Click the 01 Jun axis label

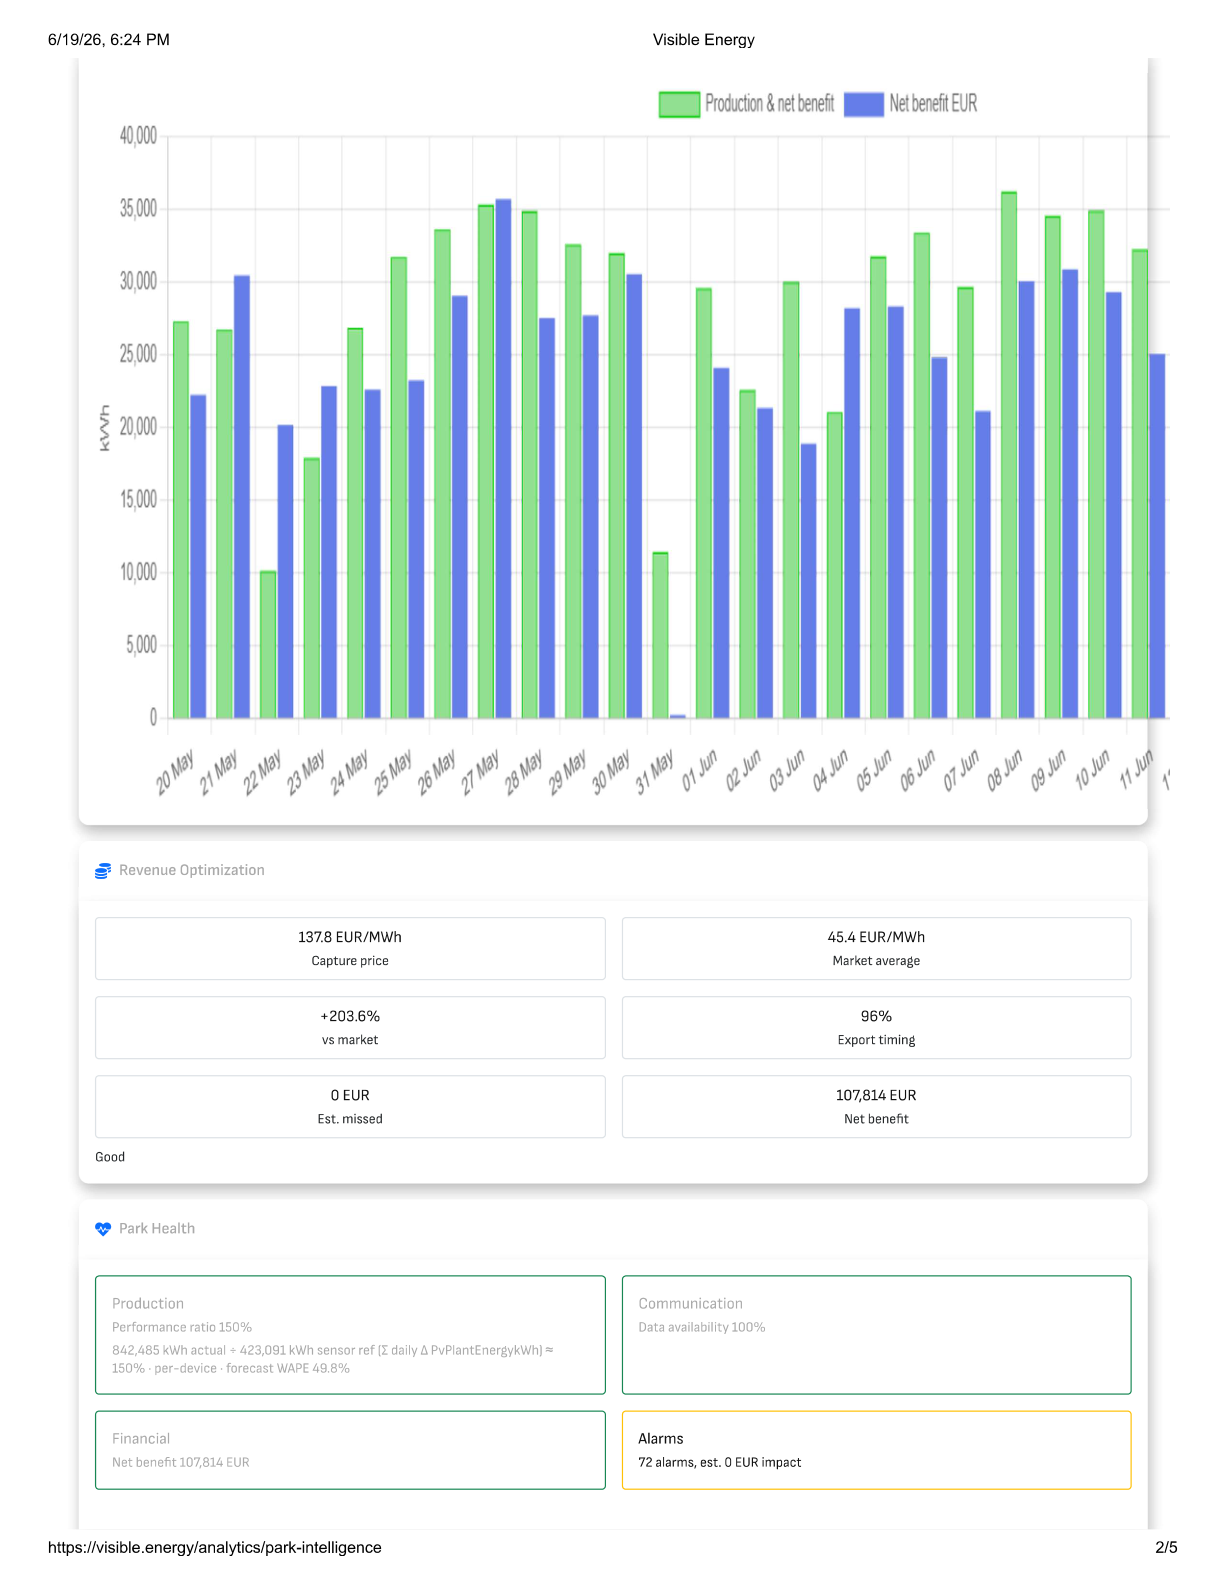click(x=700, y=771)
